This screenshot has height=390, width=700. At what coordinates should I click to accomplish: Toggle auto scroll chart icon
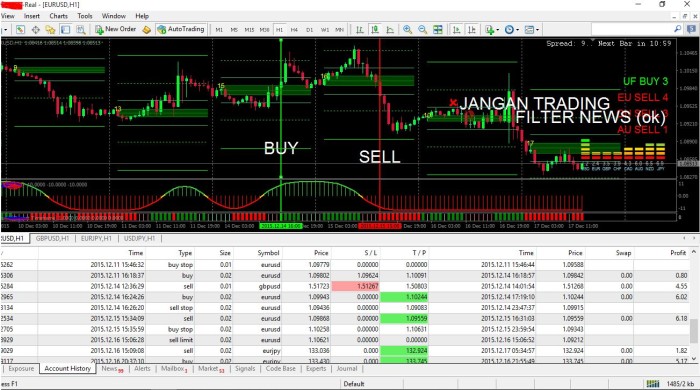456,29
